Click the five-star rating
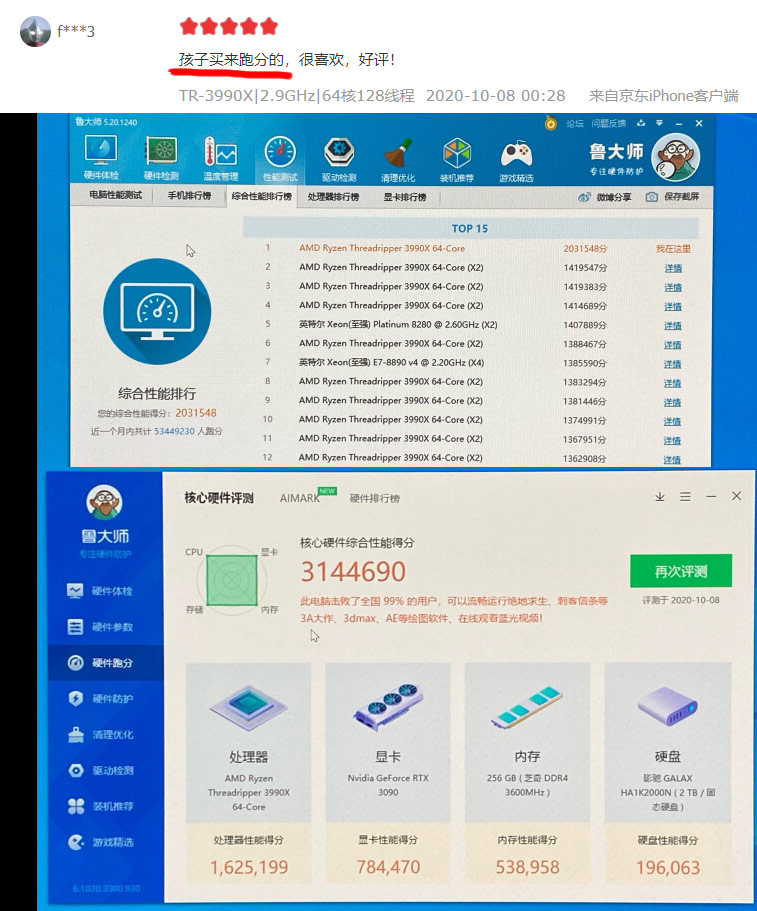The image size is (757, 911). (x=229, y=26)
